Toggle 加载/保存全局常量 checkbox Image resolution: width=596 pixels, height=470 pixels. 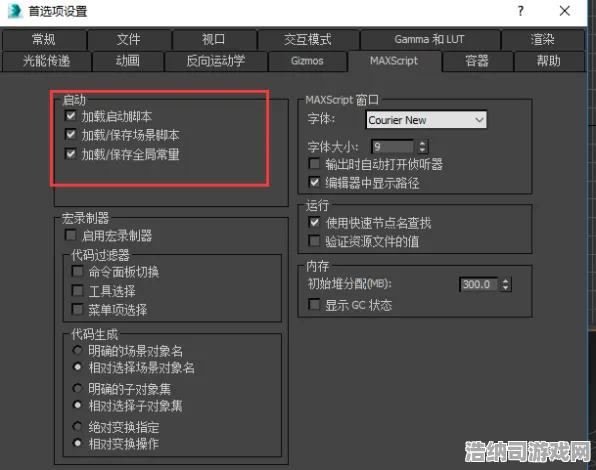tap(71, 154)
